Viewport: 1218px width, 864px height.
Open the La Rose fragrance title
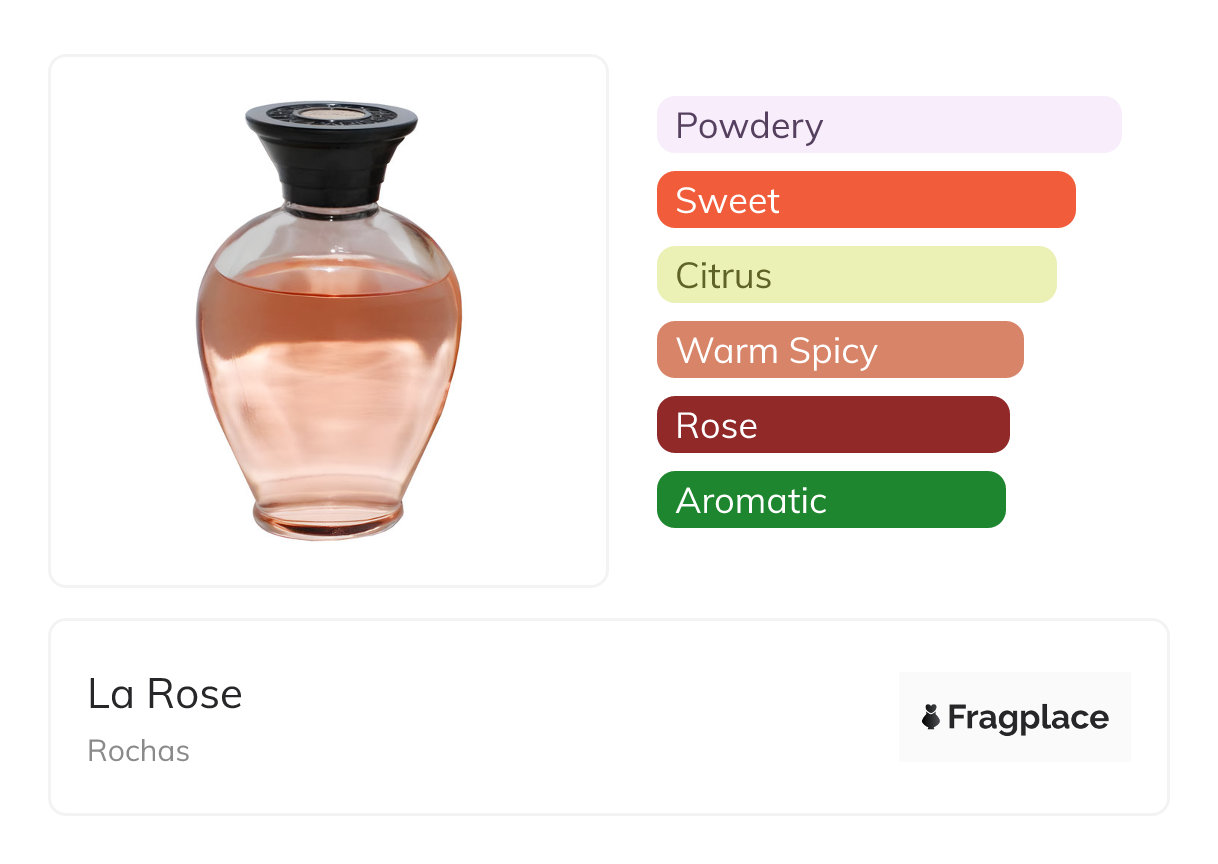point(165,694)
